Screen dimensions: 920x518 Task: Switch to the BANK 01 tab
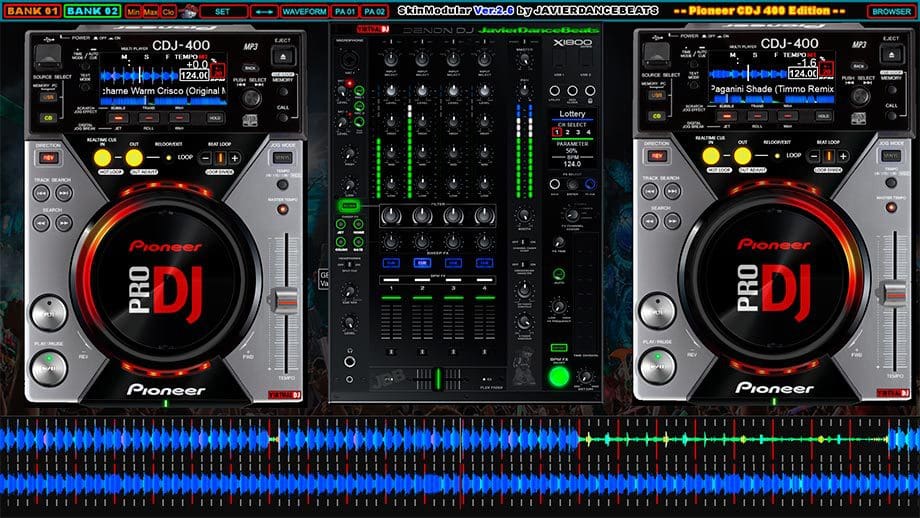31,11
